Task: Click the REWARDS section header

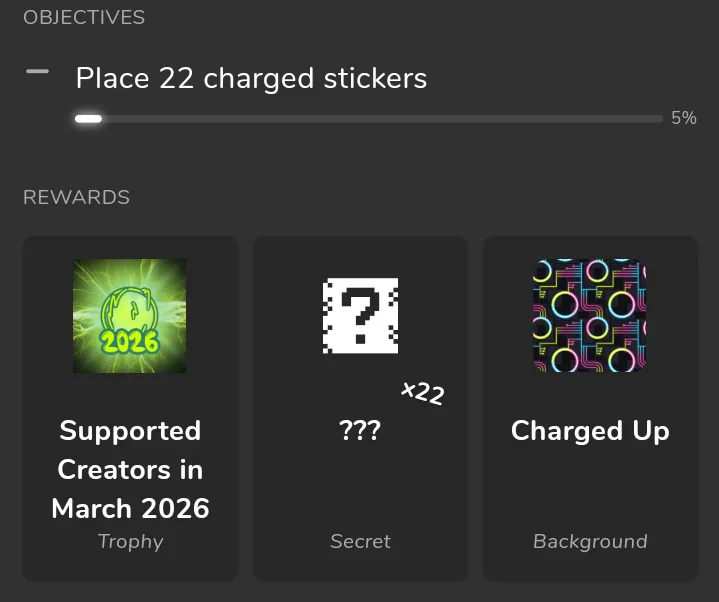Action: pos(76,197)
